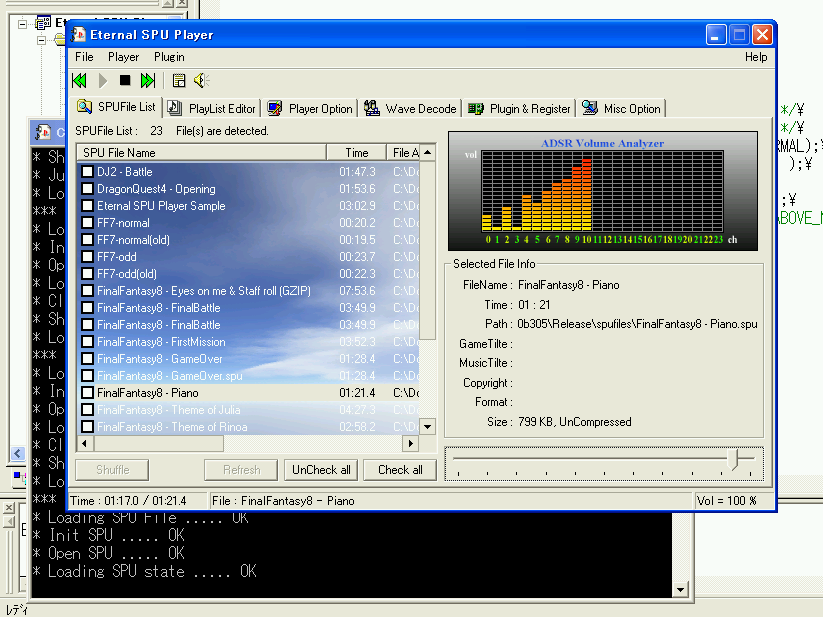Click the UnCheck all button
Screen dimensions: 823x617
point(321,470)
